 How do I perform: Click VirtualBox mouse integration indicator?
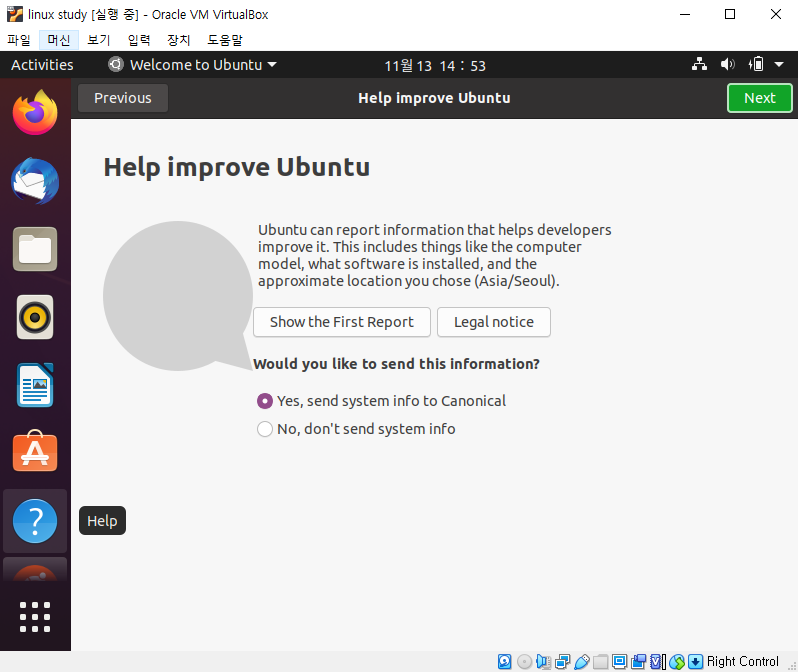point(677,661)
